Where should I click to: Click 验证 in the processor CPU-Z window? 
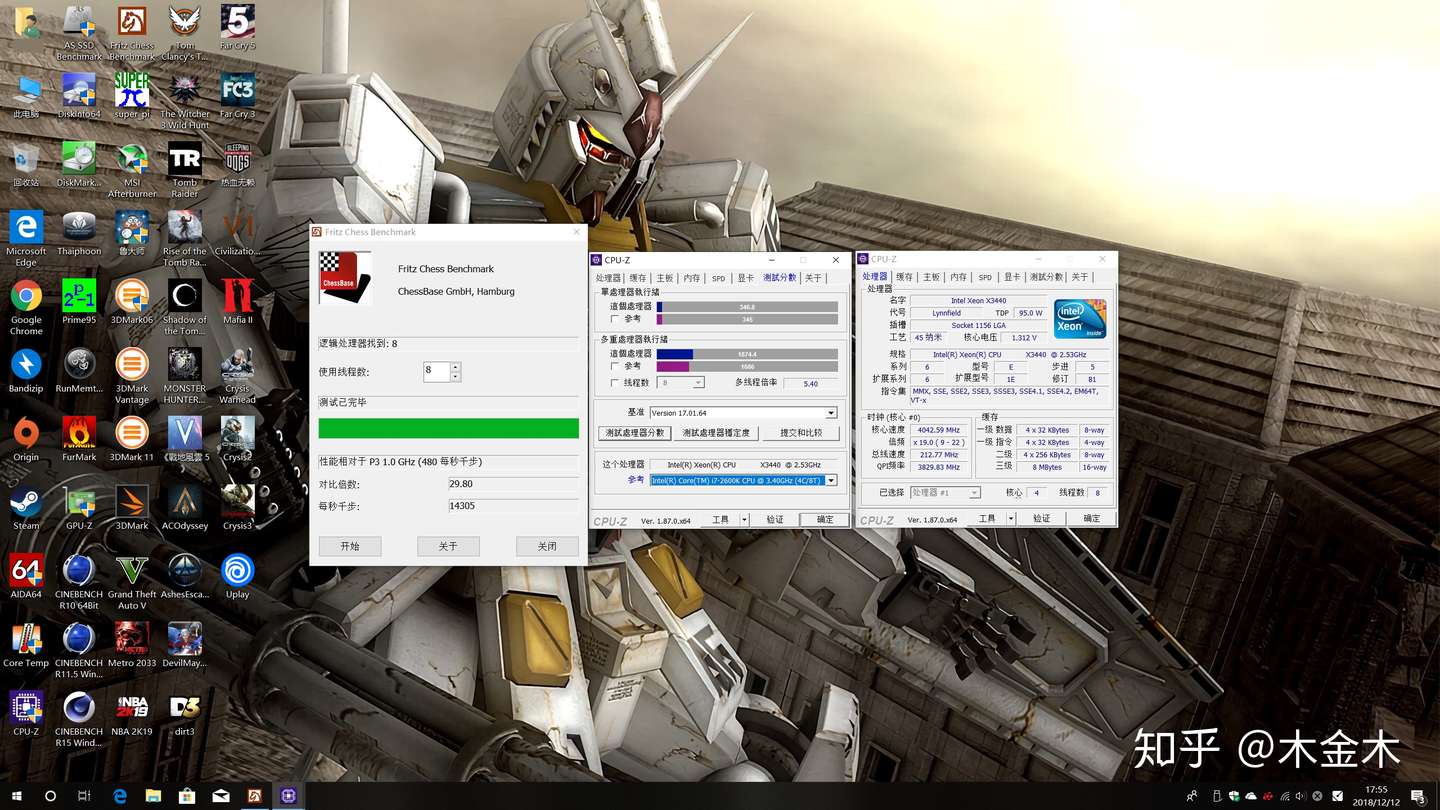pos(1041,519)
